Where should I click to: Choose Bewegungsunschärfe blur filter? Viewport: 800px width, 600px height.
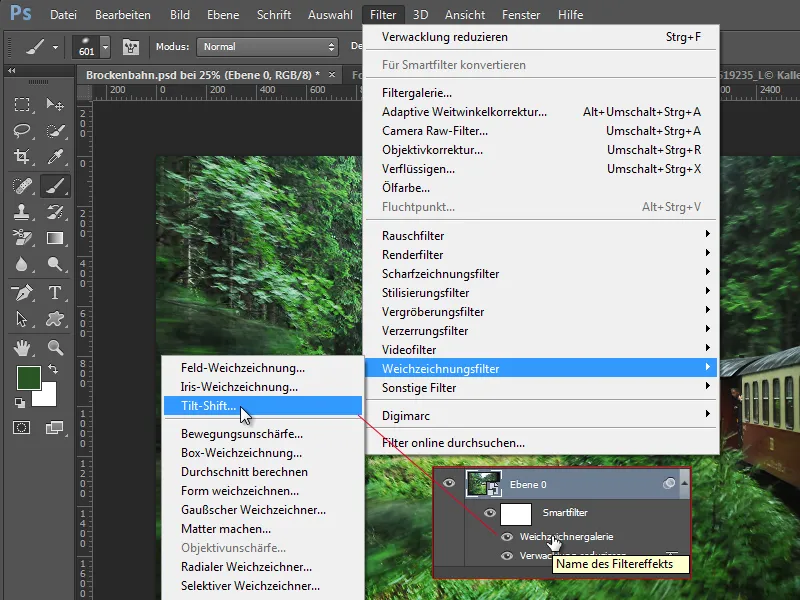[263, 434]
